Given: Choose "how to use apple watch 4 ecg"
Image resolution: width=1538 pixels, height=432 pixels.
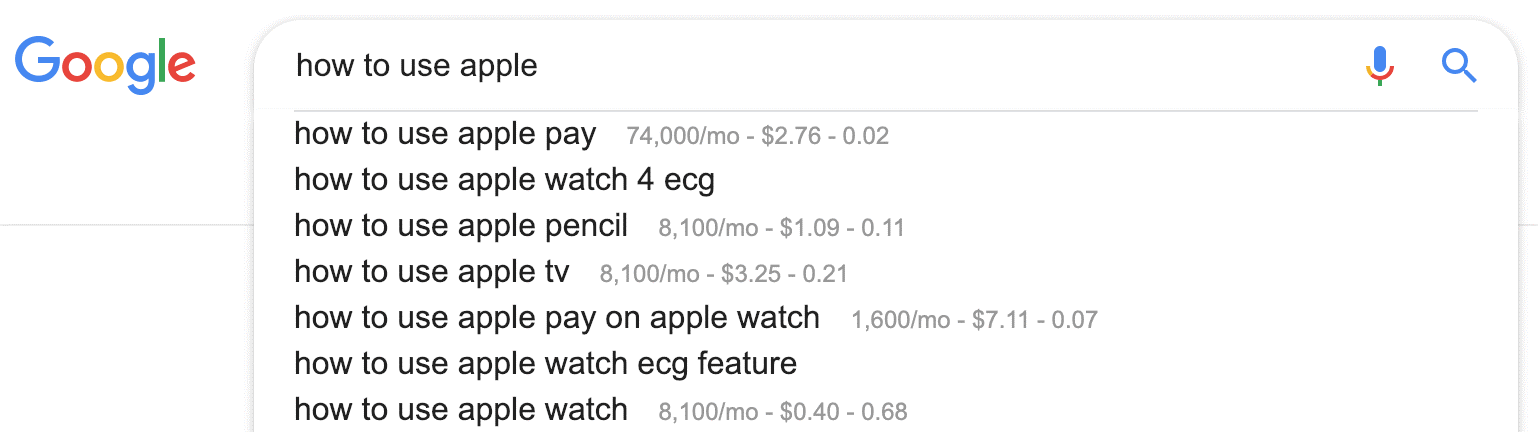Looking at the screenshot, I should click(504, 180).
